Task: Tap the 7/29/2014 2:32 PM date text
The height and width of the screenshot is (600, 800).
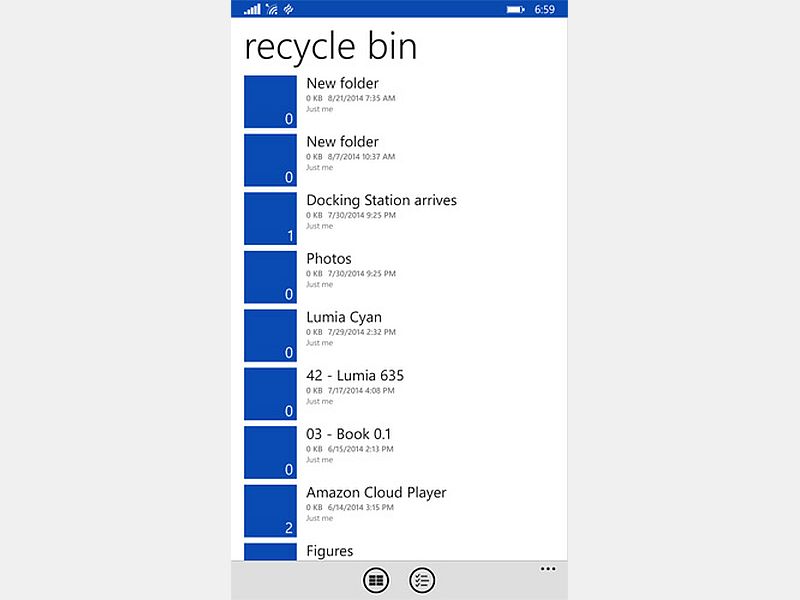Action: point(362,332)
